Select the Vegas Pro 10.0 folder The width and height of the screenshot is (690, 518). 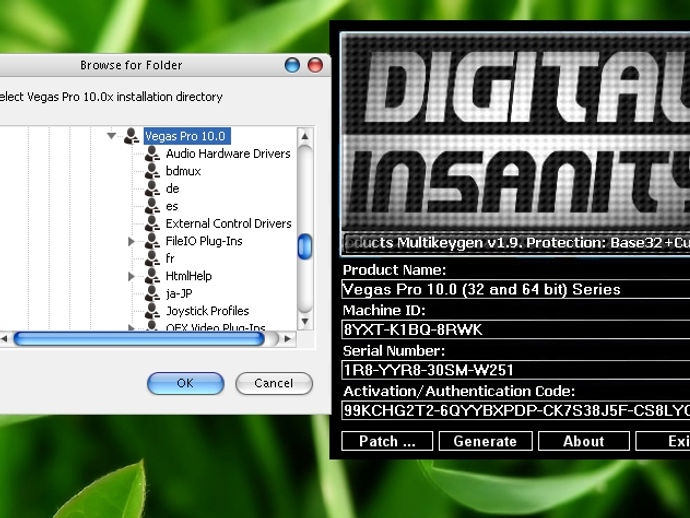pos(185,136)
